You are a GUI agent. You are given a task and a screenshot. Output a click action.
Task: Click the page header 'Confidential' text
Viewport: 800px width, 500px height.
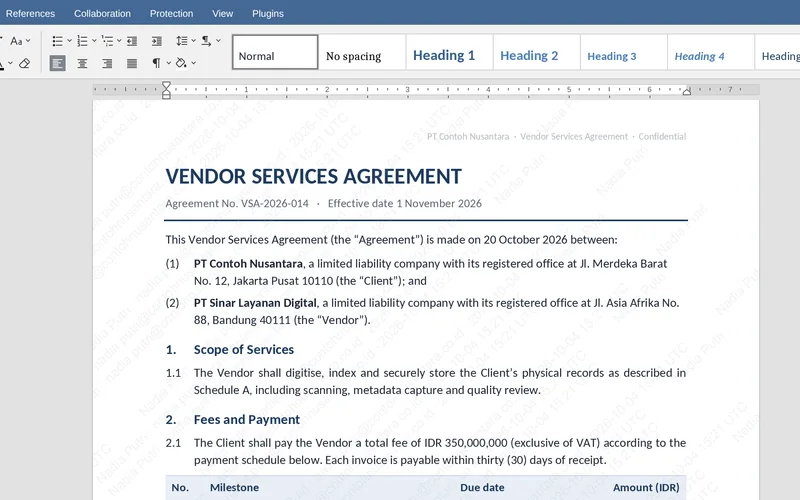pos(662,137)
